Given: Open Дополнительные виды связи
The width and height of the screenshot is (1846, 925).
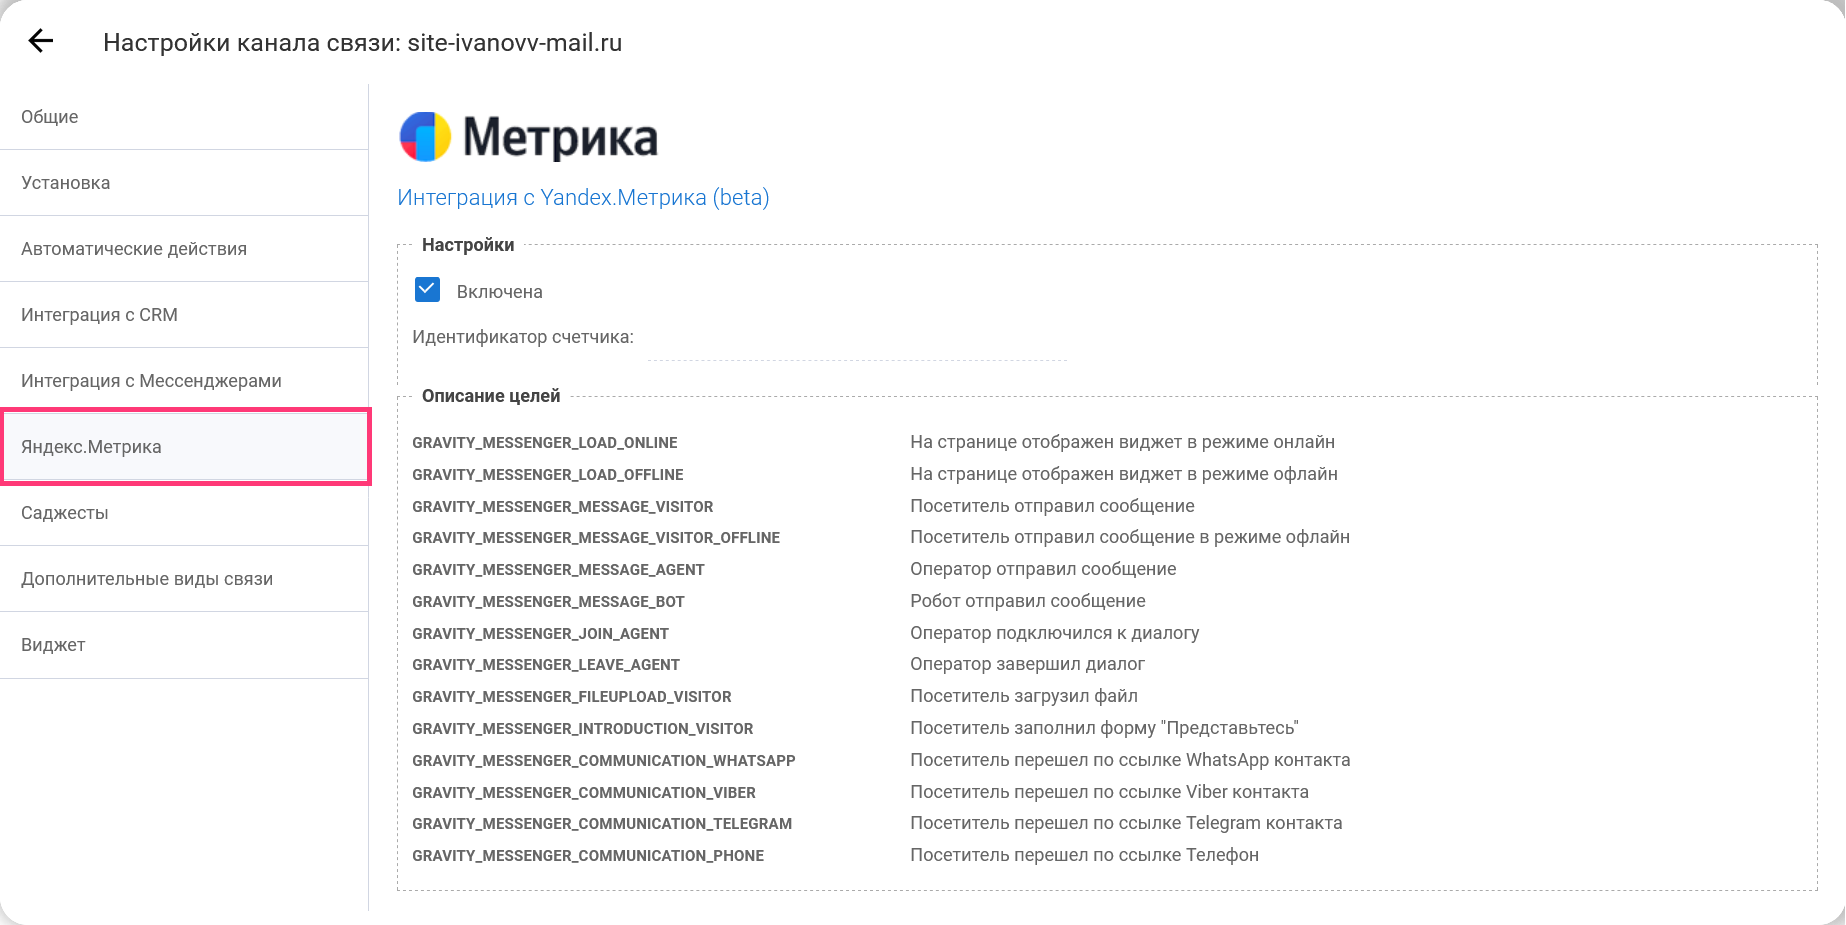Looking at the screenshot, I should click(147, 579).
